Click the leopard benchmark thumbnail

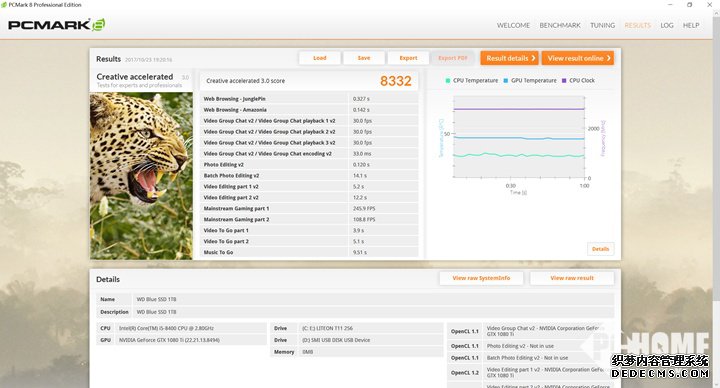click(x=141, y=176)
